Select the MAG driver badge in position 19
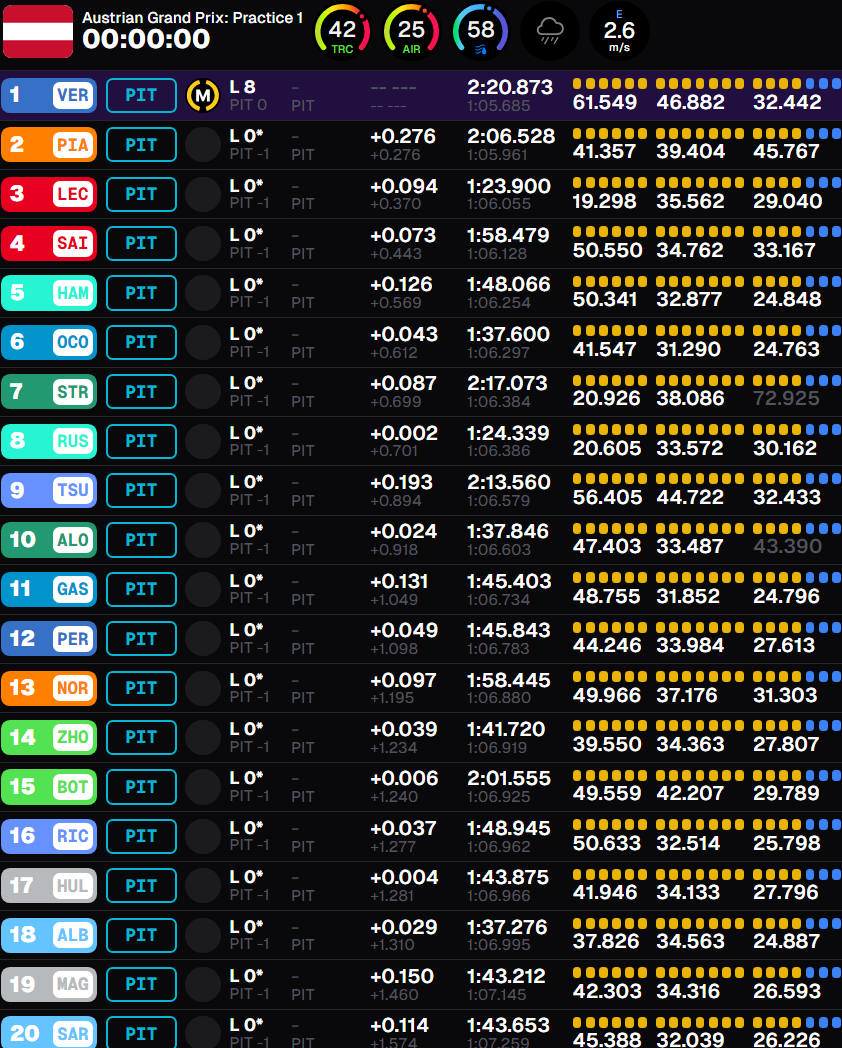 49,985
